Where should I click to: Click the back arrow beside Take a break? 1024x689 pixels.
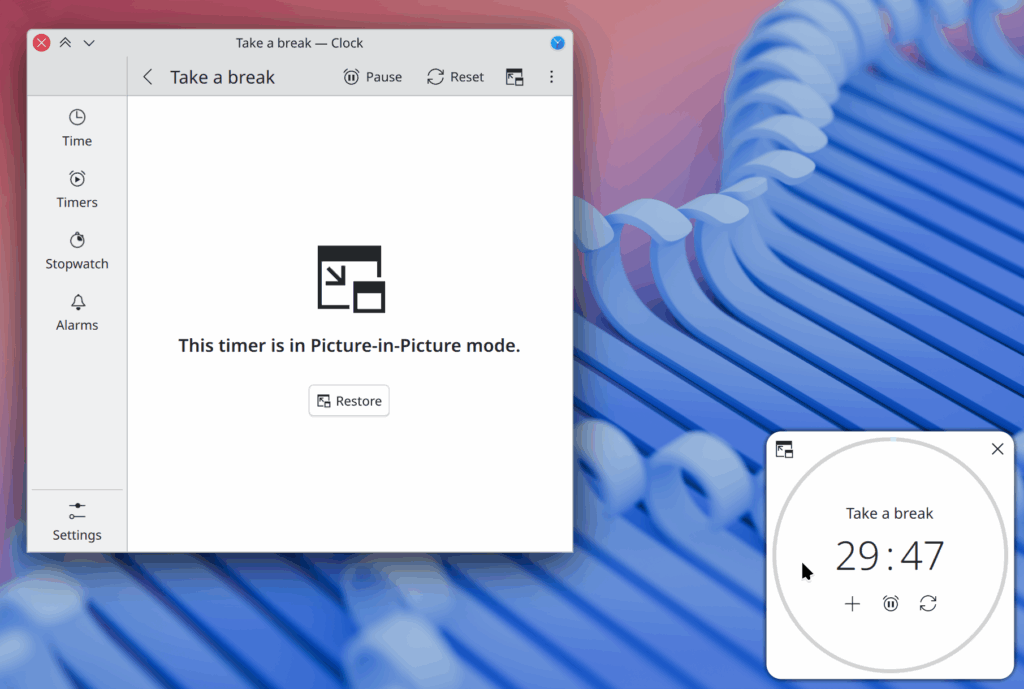[x=148, y=77]
